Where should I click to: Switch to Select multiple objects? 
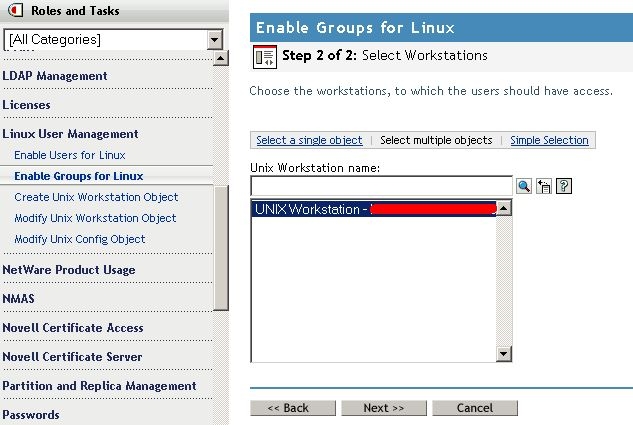436,140
